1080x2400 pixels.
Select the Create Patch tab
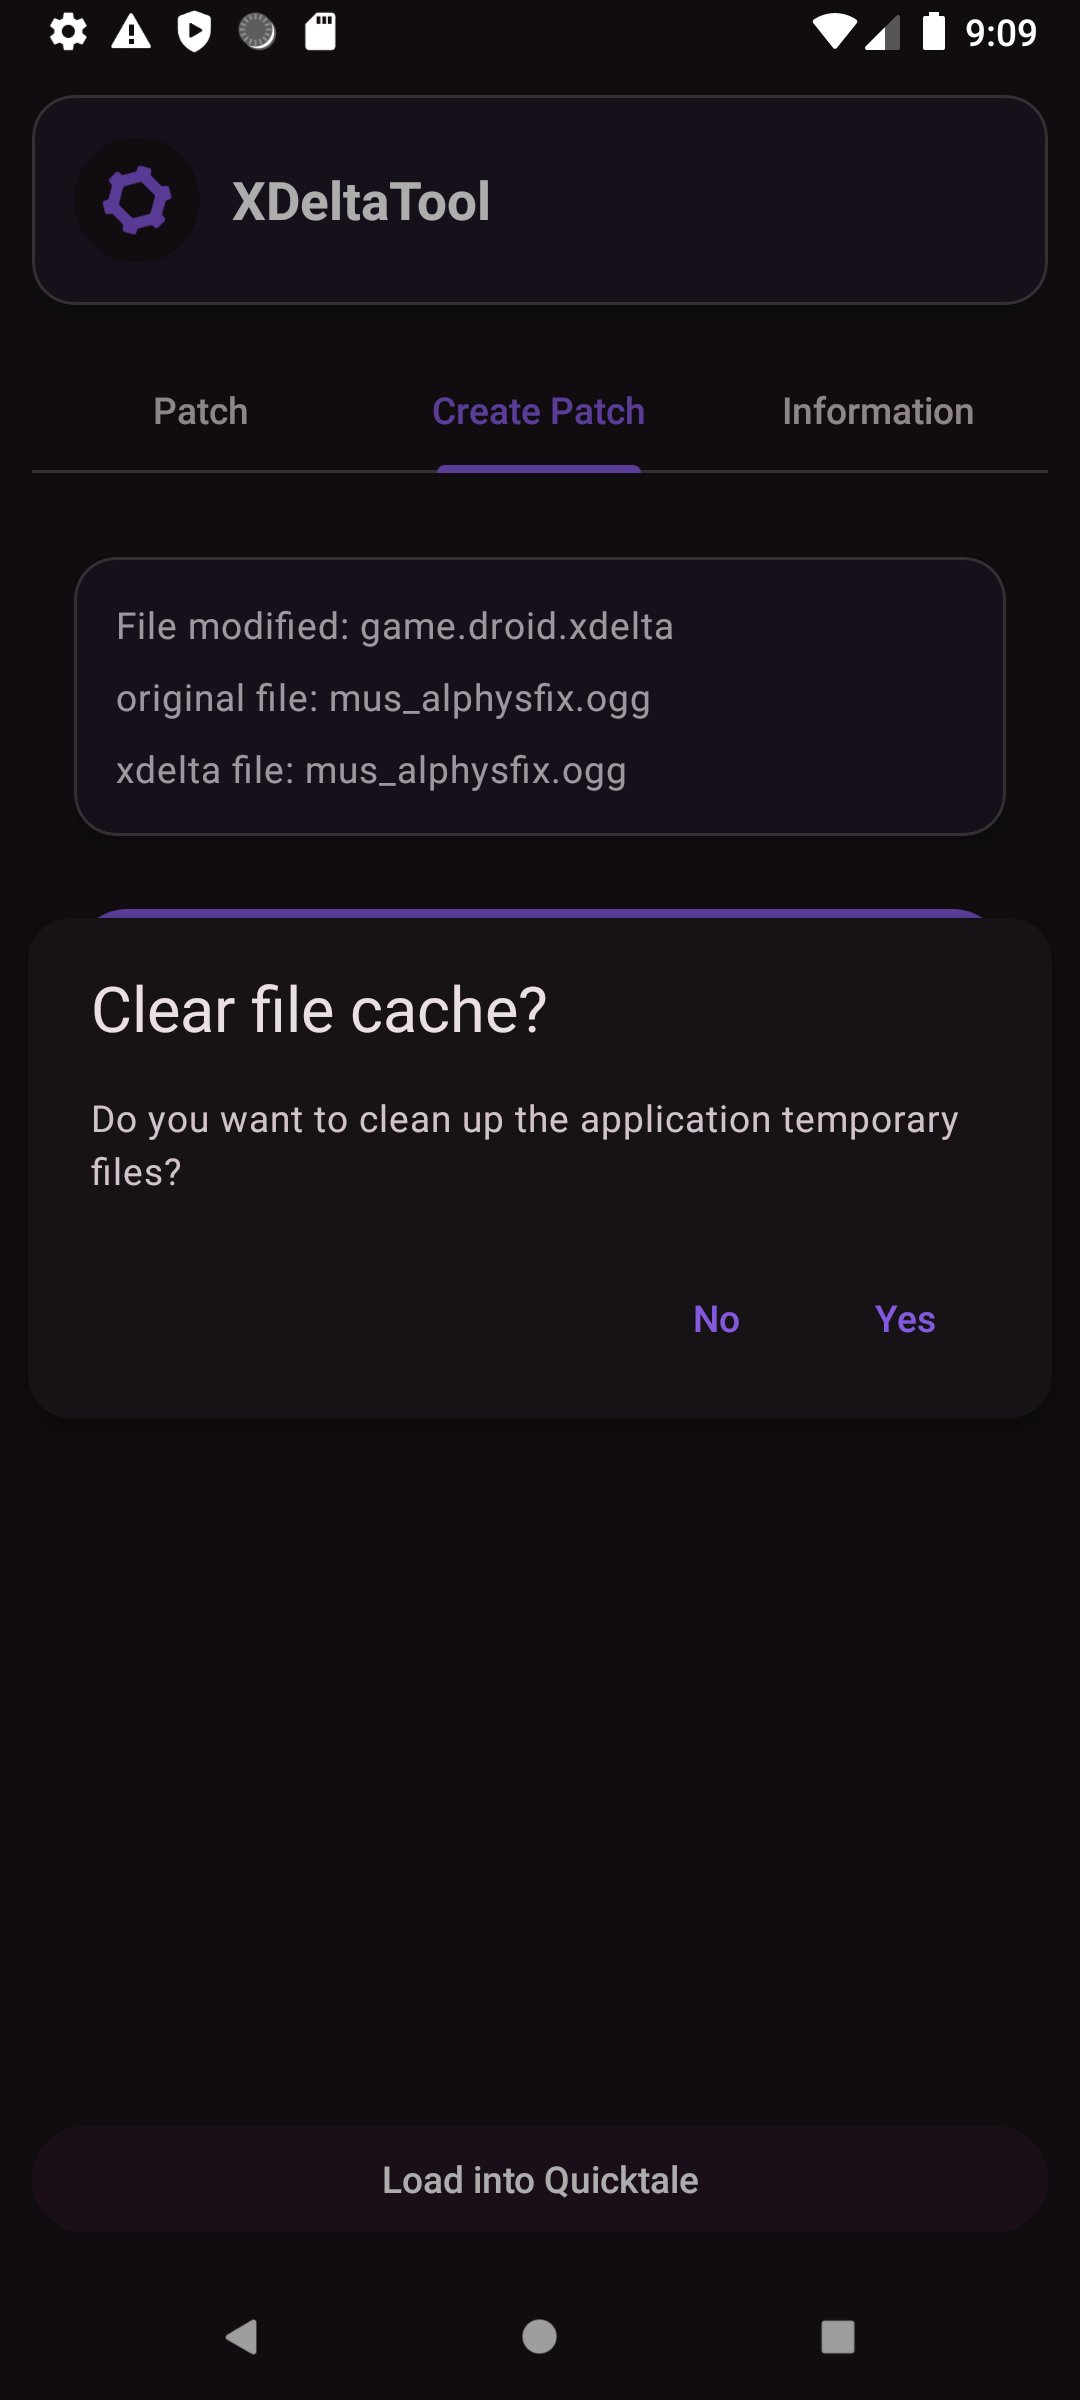[x=539, y=411]
